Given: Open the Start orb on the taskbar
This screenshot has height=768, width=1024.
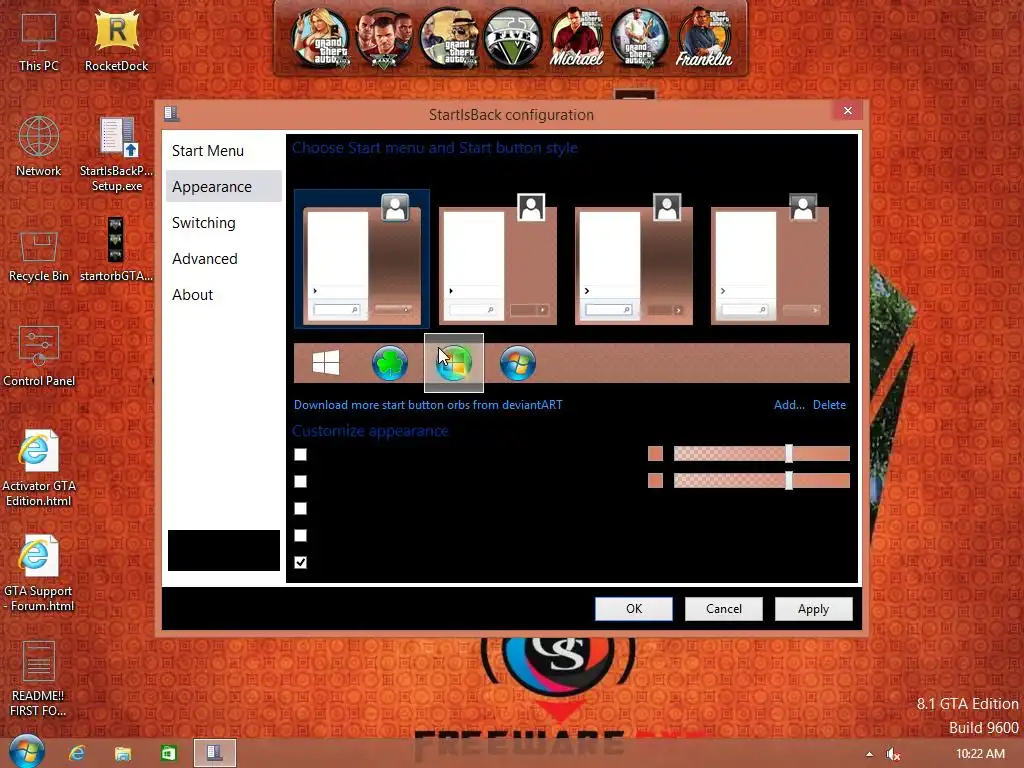Looking at the screenshot, I should 26,752.
